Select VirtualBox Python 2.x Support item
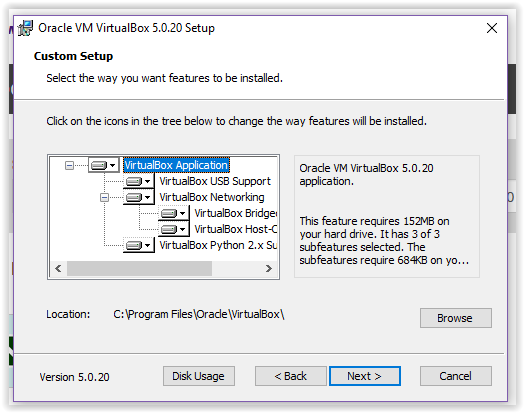 (218, 245)
